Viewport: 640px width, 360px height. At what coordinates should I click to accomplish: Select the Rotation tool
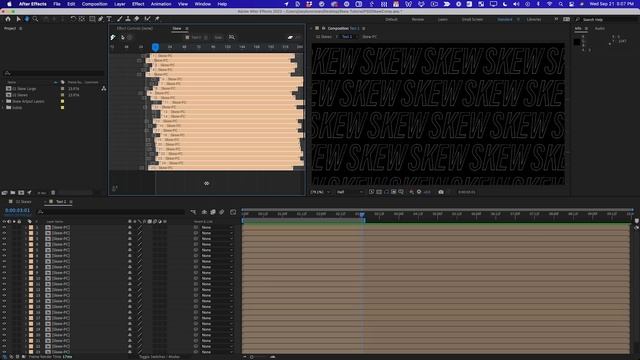(73, 19)
